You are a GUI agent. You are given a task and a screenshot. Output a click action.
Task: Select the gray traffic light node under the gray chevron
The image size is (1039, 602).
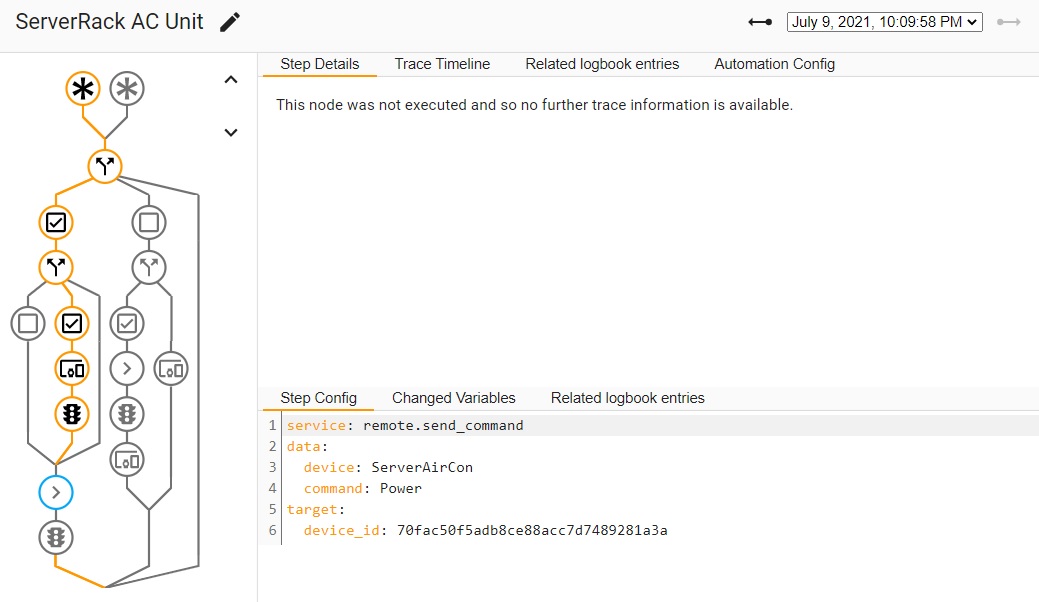(x=127, y=414)
